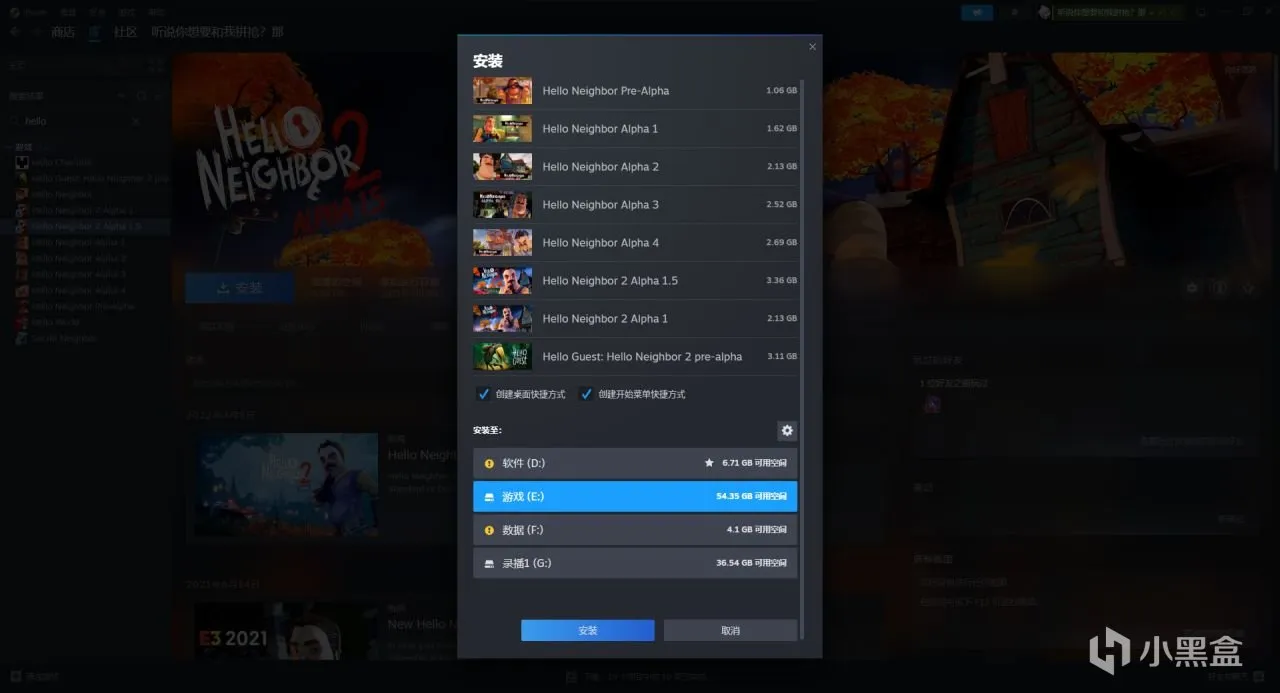Toggle create start menu shortcut checkbox
The image size is (1280, 693).
(586, 394)
